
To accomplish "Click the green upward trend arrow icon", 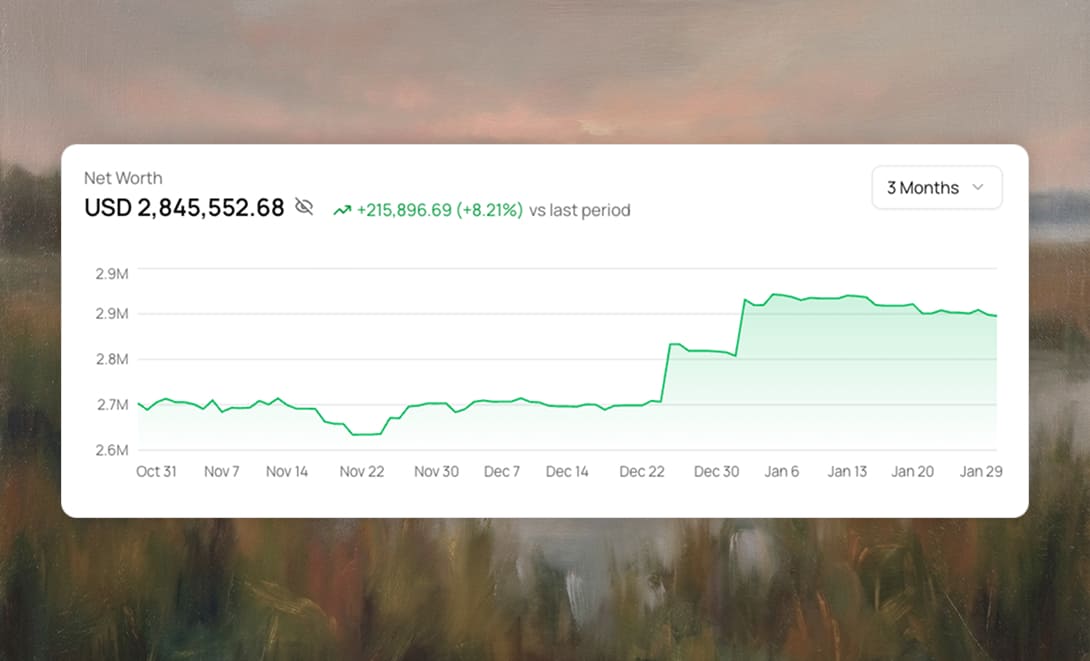I will [x=340, y=210].
